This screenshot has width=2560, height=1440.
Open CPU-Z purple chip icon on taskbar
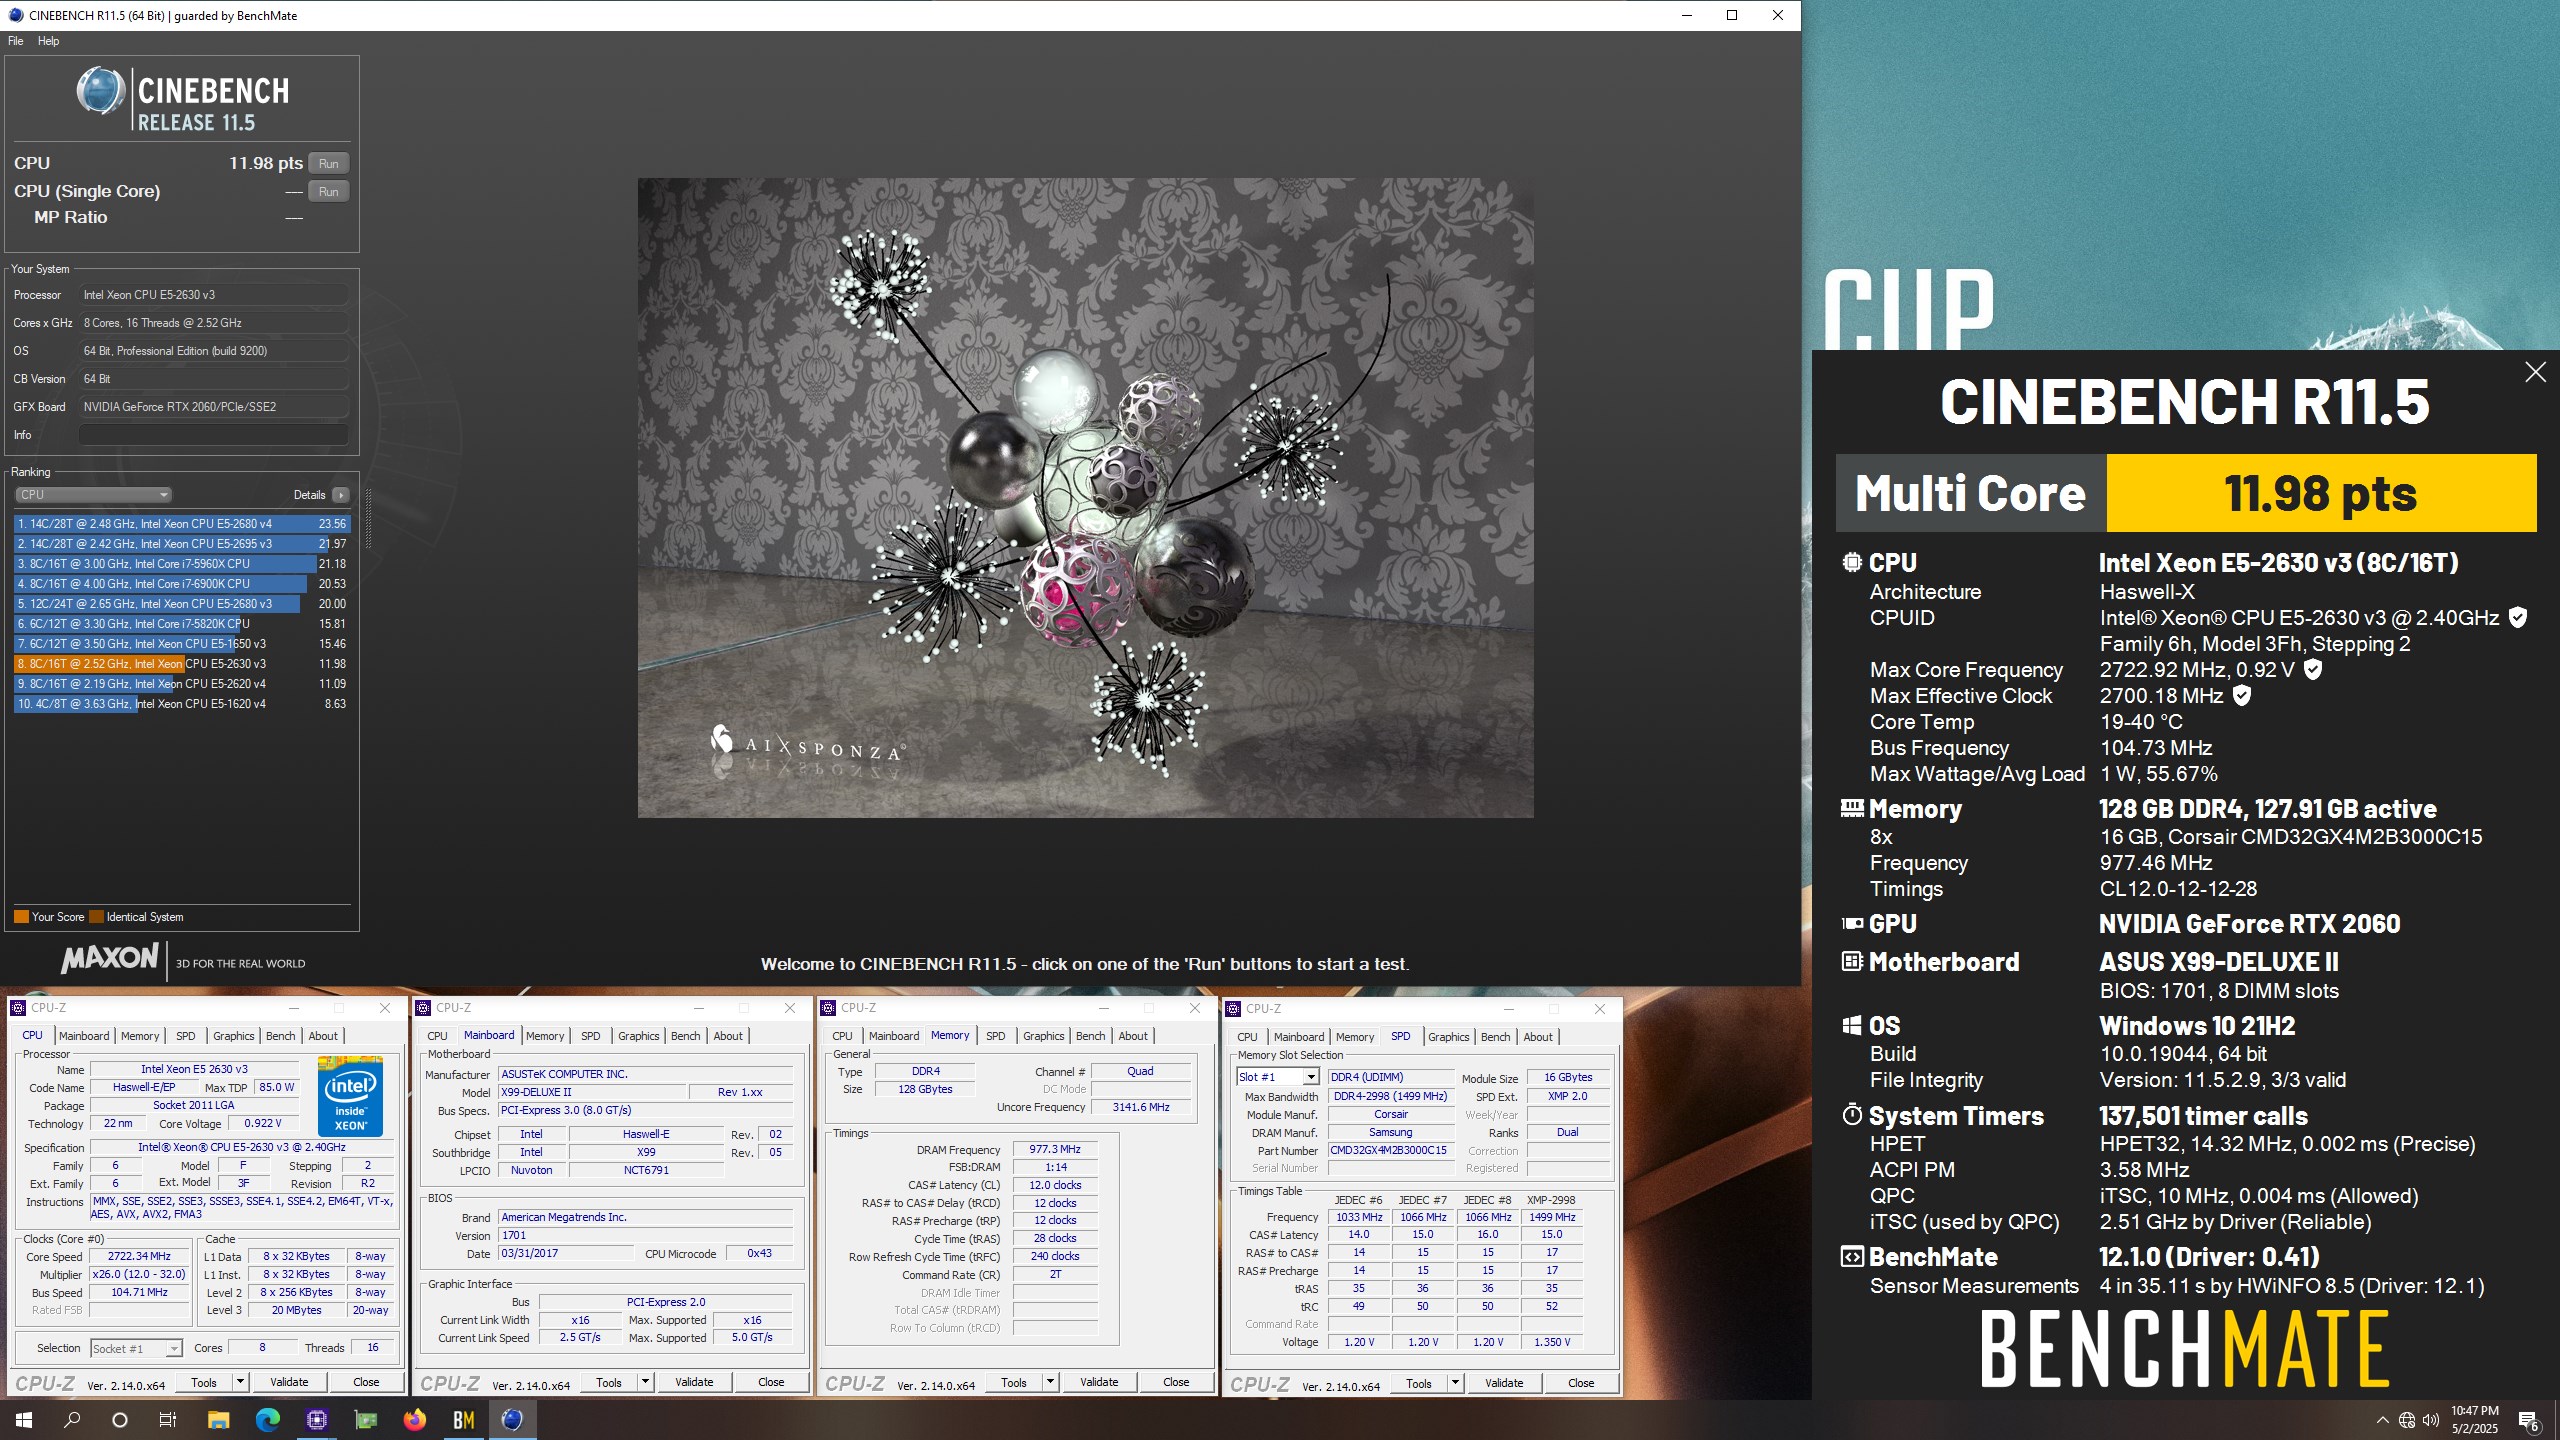coord(316,1419)
